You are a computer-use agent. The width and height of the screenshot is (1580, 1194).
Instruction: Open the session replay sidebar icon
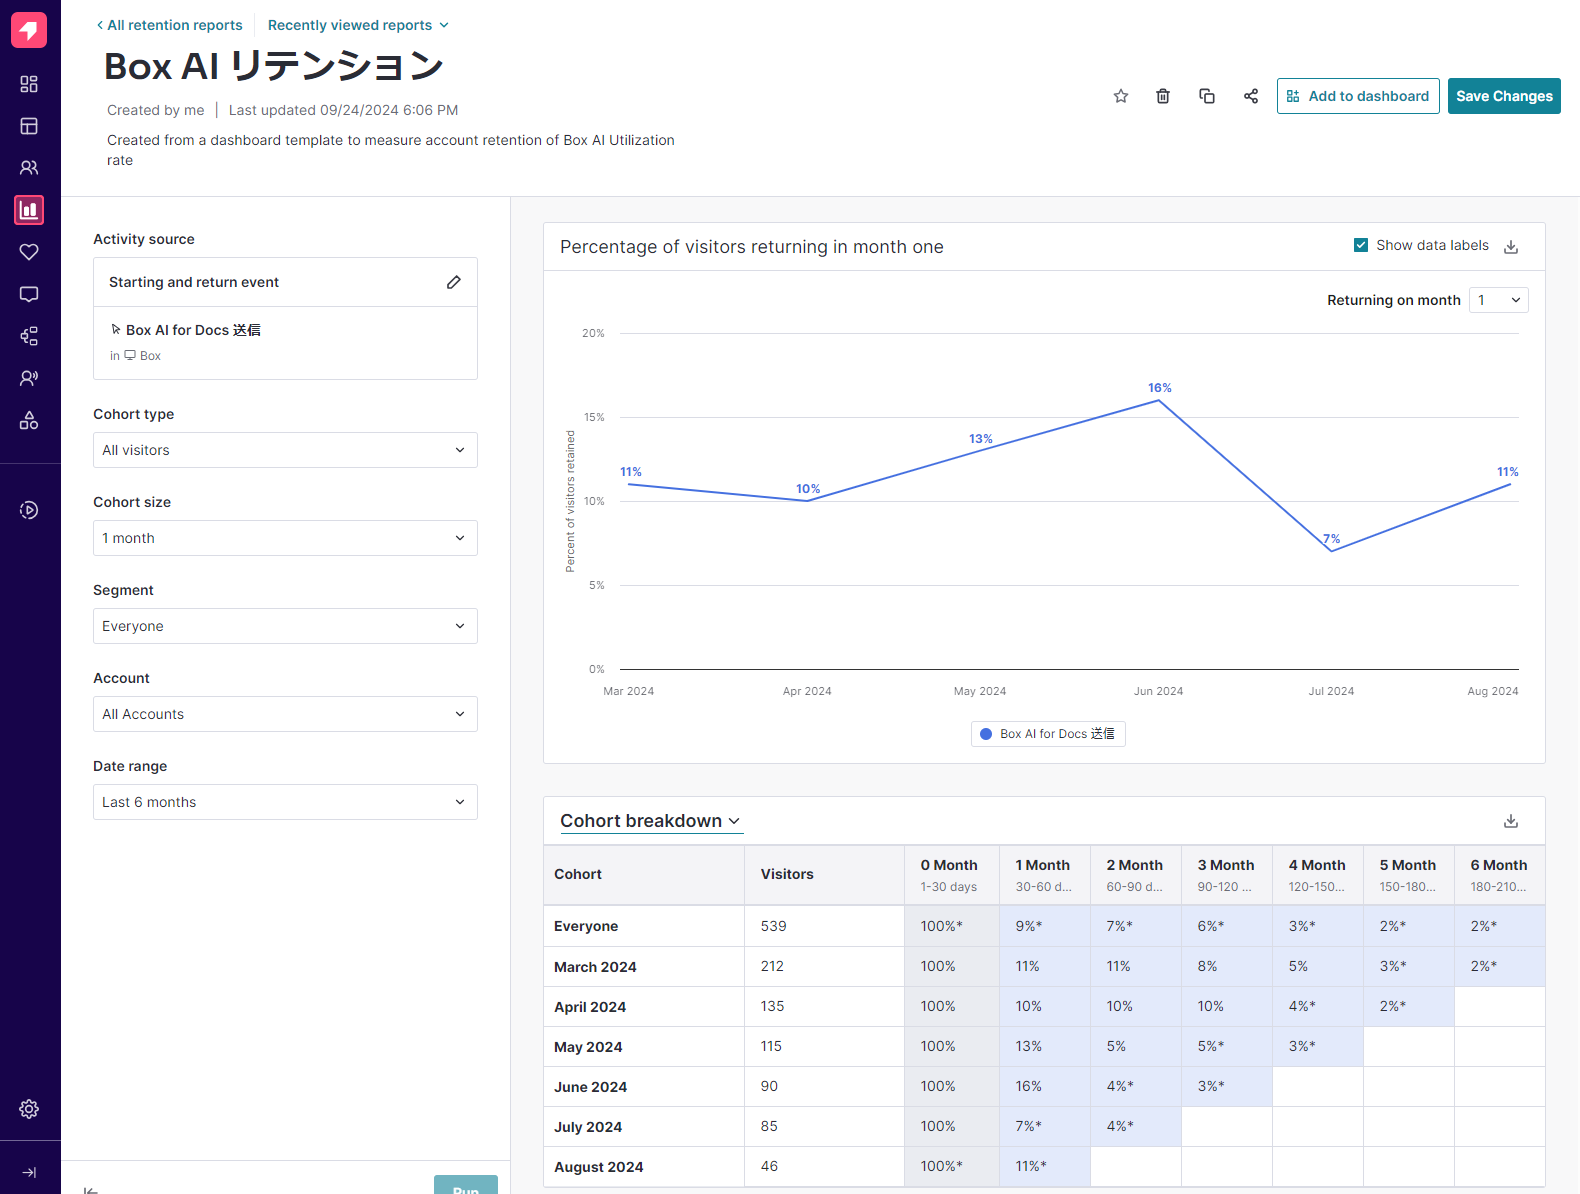(x=29, y=510)
